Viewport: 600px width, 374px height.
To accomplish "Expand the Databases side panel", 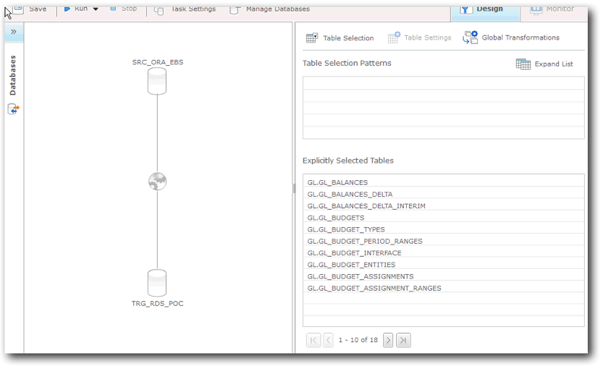I will pos(14,32).
